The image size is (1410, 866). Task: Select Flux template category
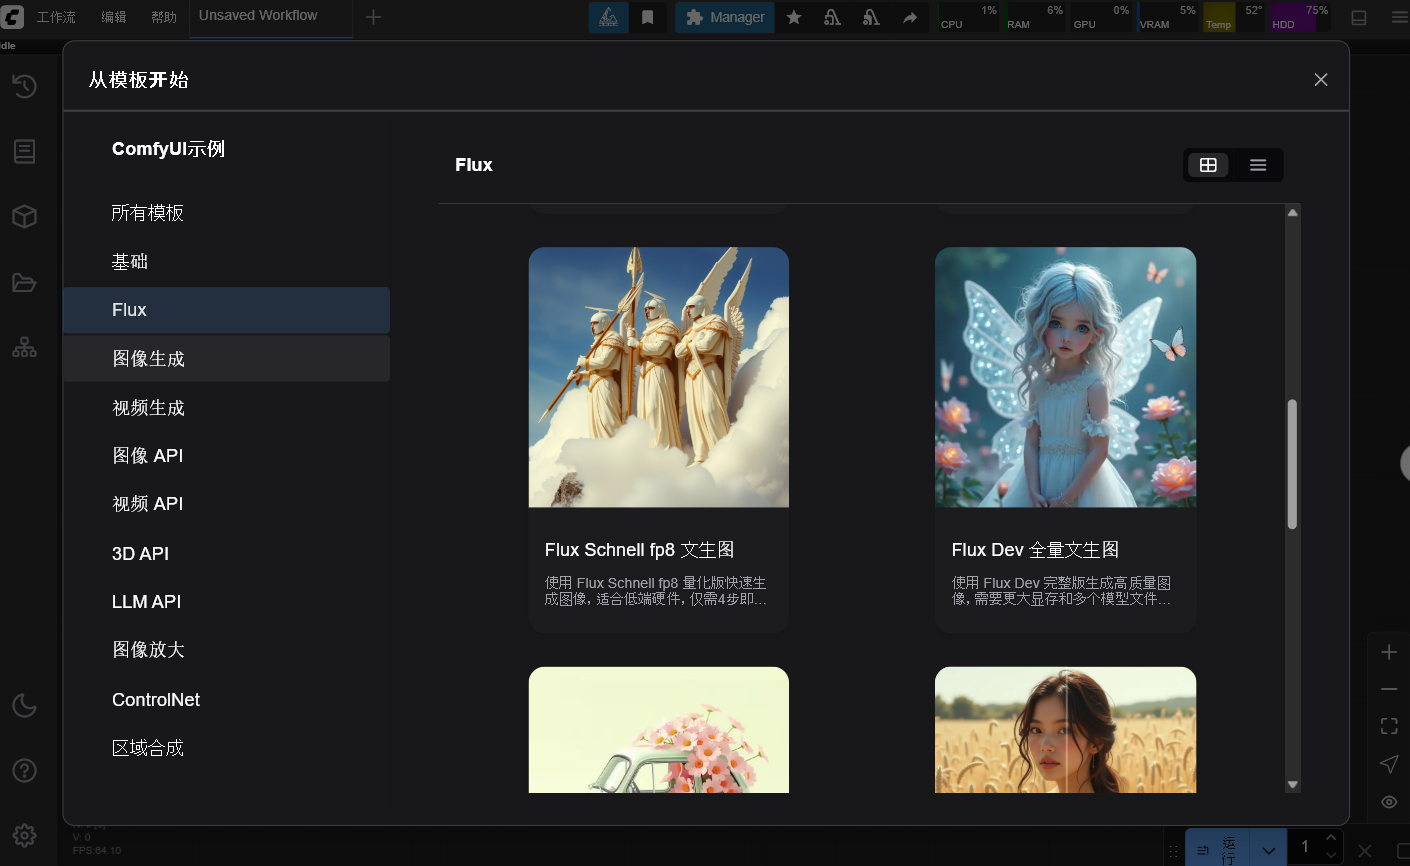(226, 310)
